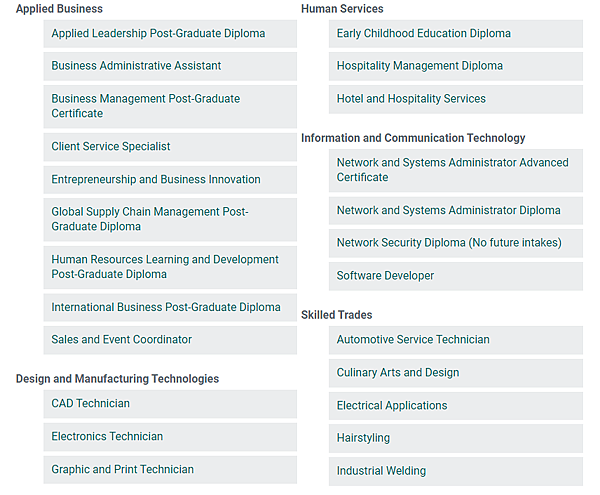600x495 pixels.
Task: Click Graphic and Print Technician
Action: coord(122,470)
